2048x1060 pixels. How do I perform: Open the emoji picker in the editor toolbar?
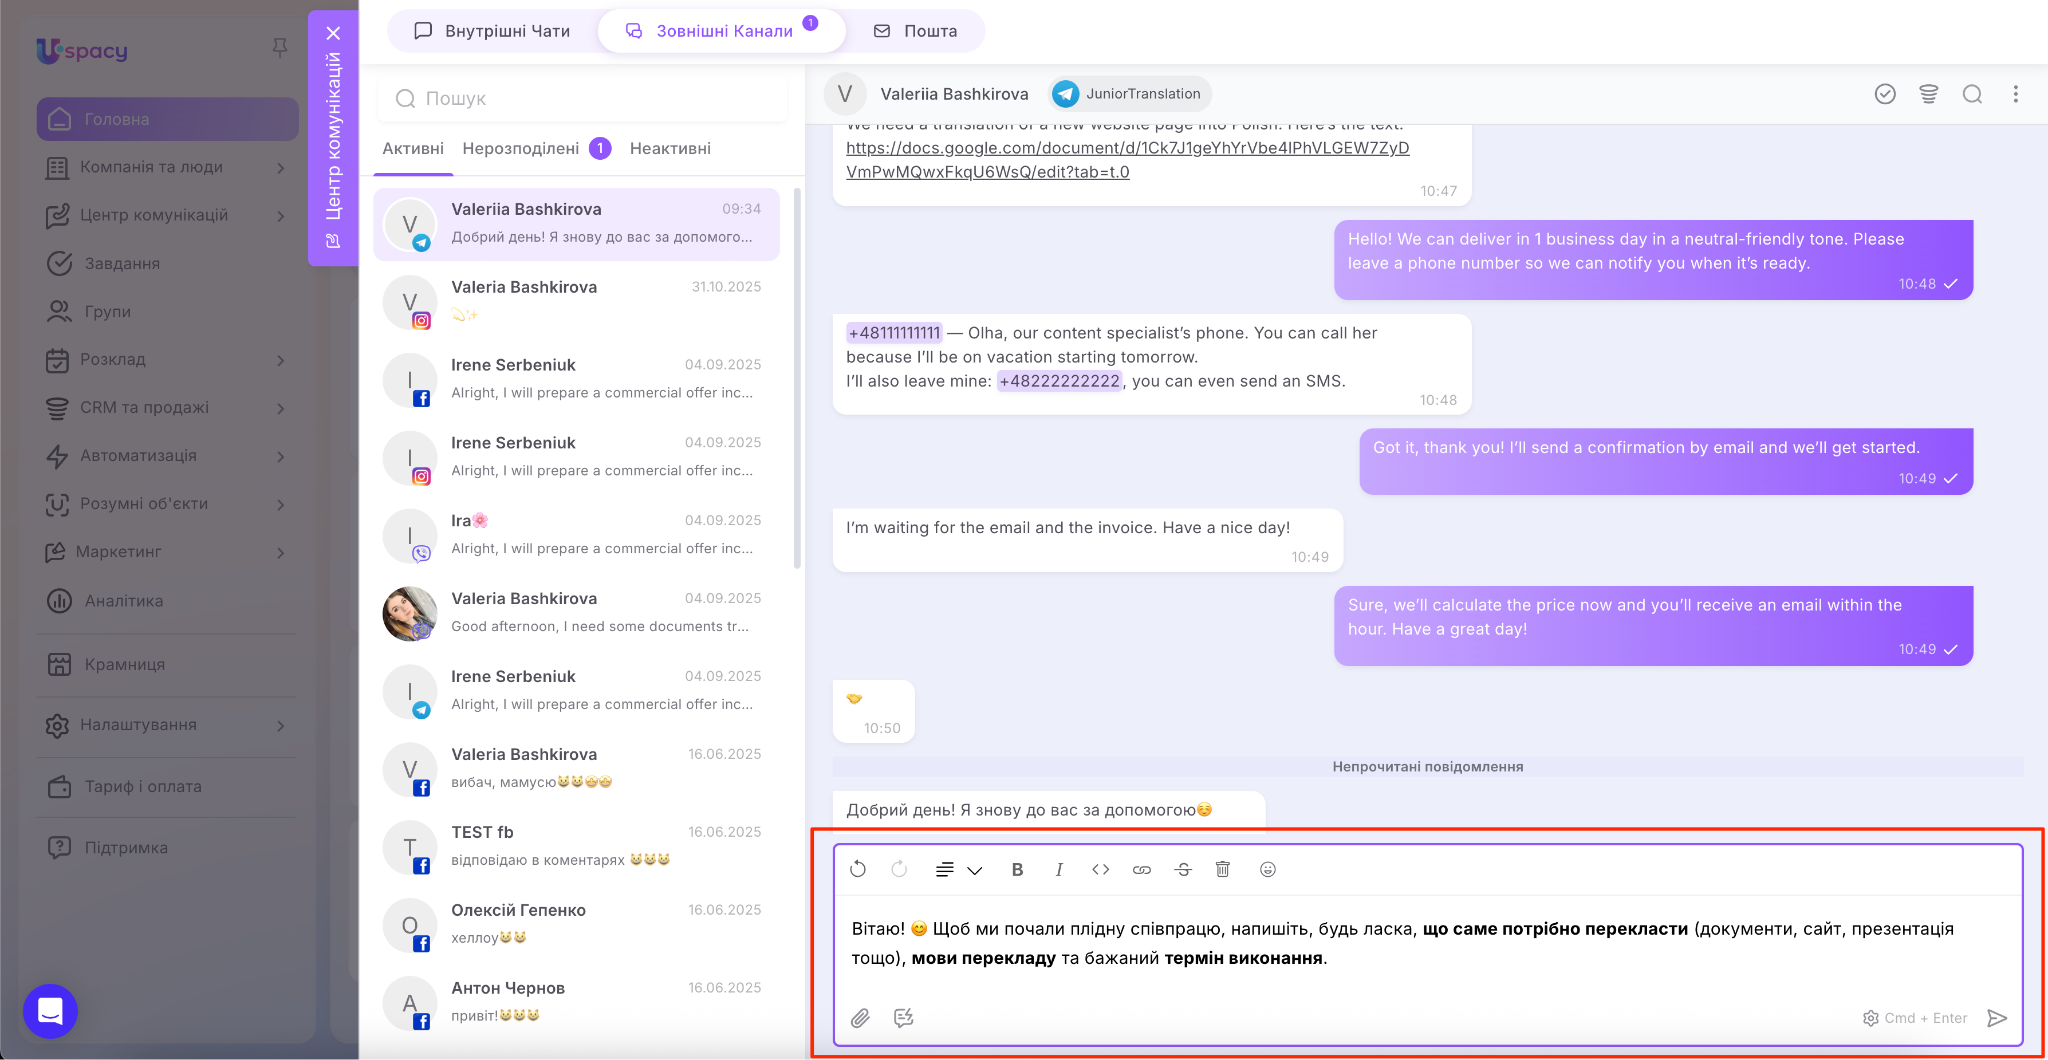[x=1267, y=870]
